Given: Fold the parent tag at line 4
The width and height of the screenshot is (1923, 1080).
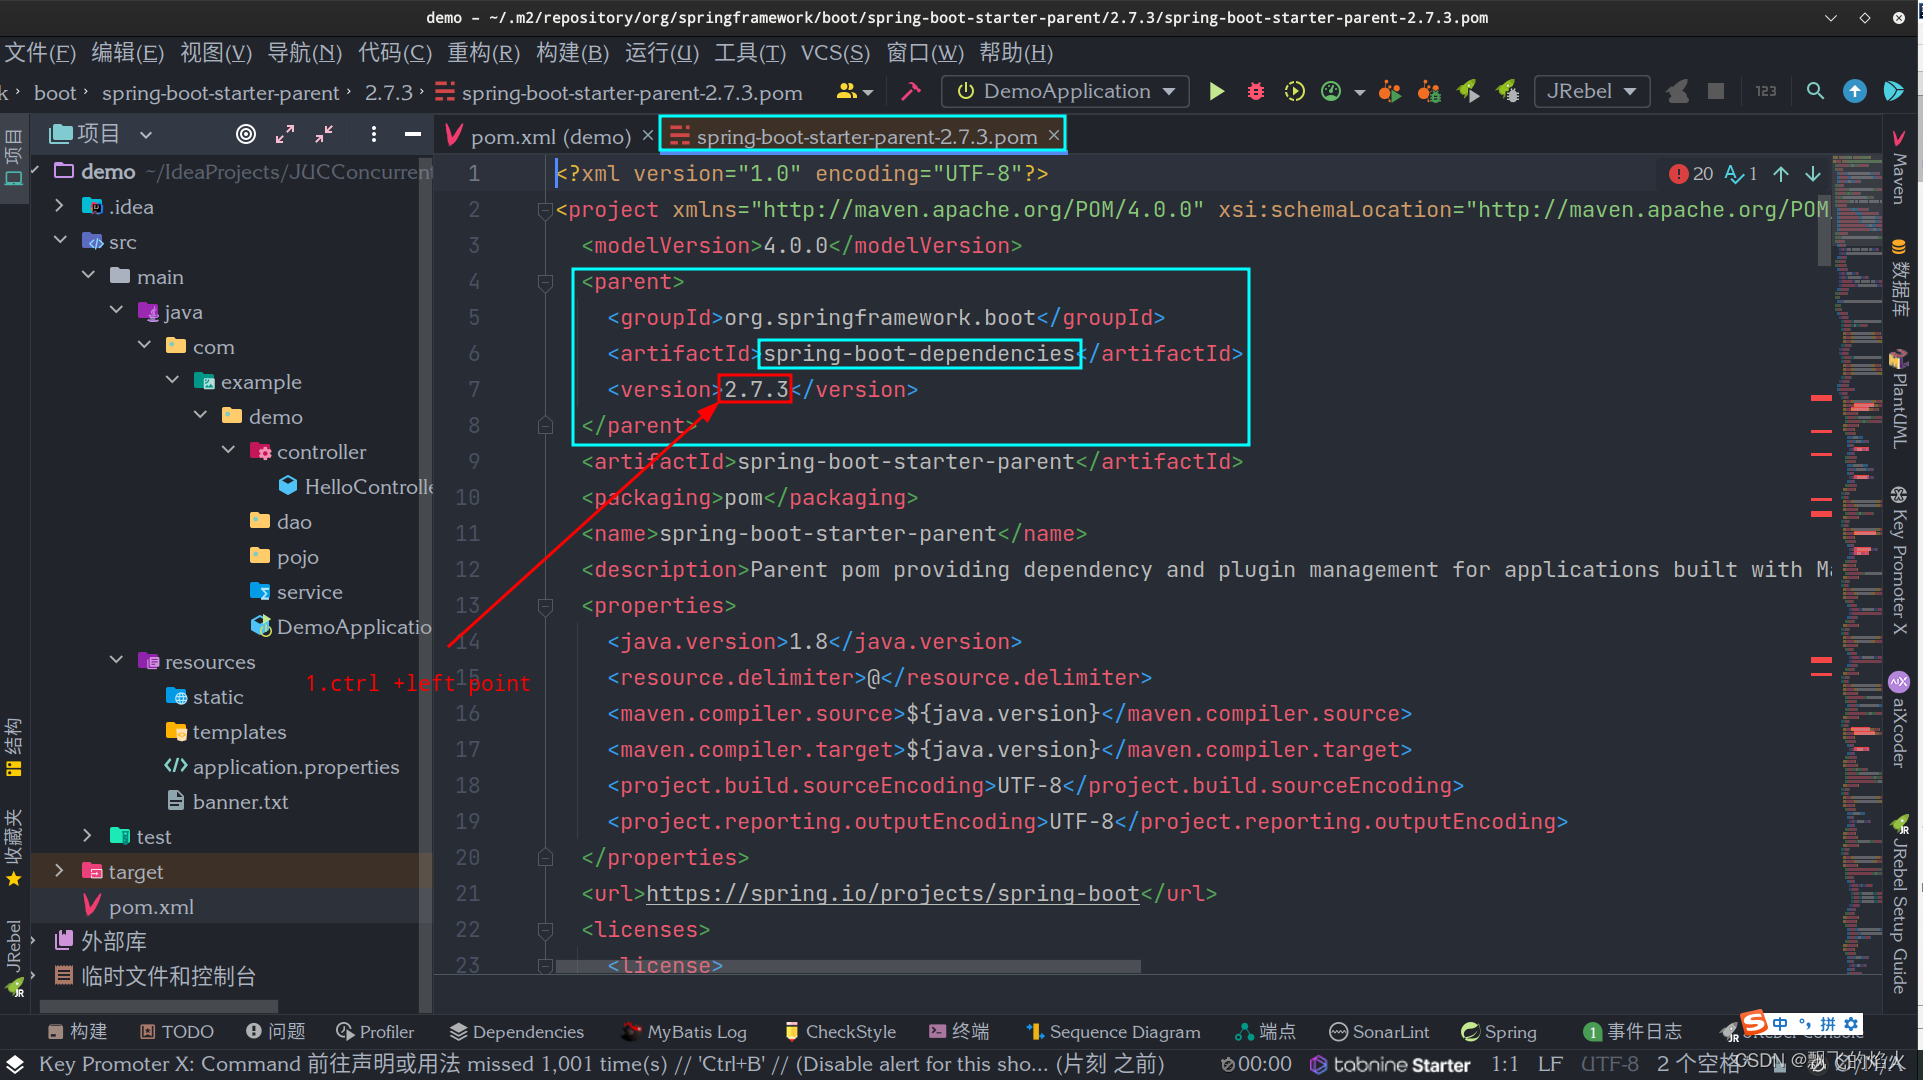Looking at the screenshot, I should 545,283.
